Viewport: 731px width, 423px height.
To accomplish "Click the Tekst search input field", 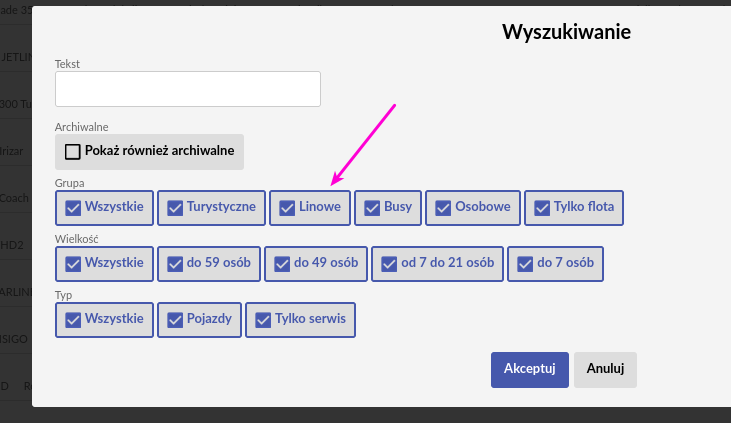I will (x=188, y=89).
